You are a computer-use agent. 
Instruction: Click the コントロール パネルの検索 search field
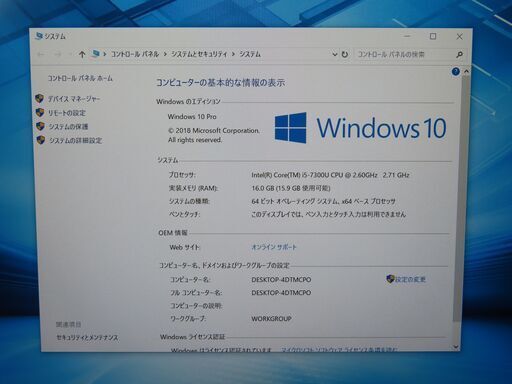point(403,54)
